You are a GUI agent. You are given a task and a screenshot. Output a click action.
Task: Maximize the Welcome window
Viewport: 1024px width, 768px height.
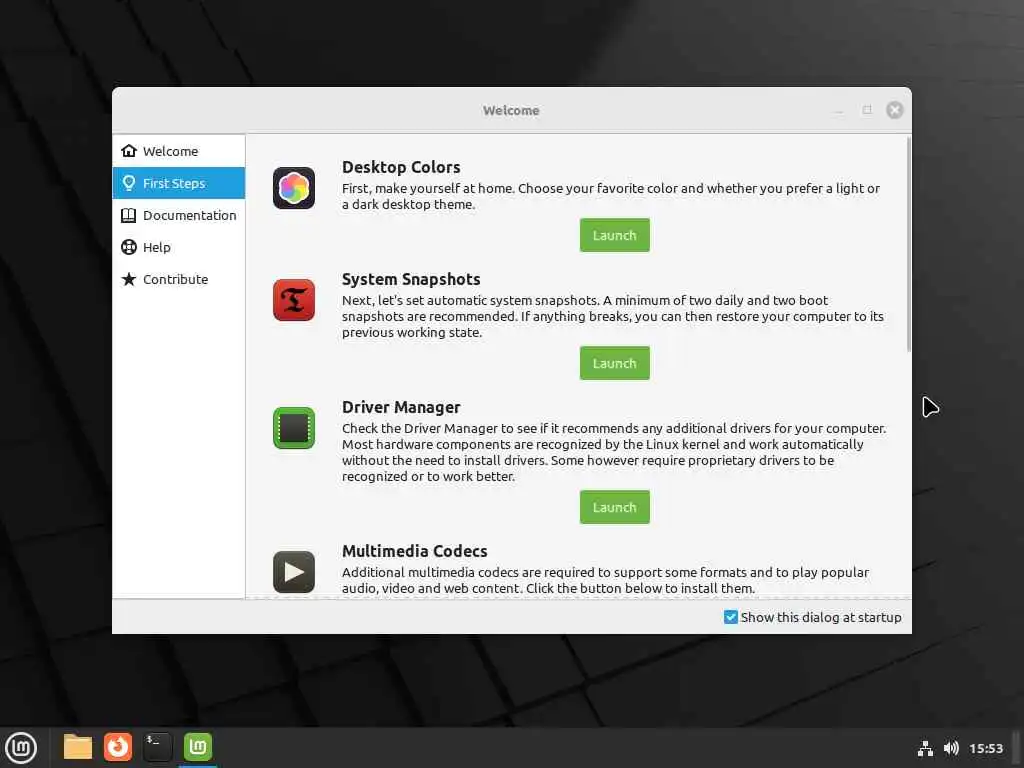(867, 110)
